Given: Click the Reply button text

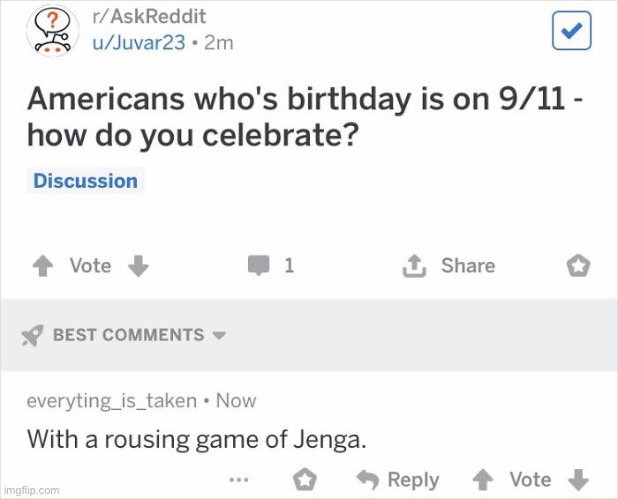Looking at the screenshot, I should [413, 480].
